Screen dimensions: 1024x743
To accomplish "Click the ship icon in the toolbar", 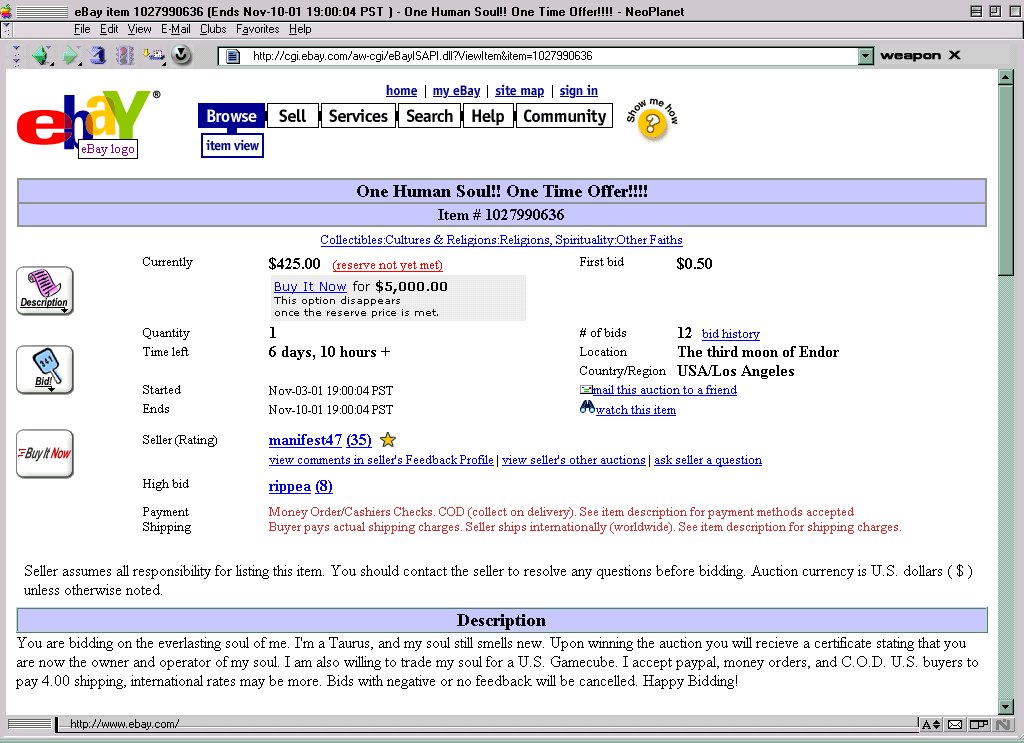I will [154, 55].
